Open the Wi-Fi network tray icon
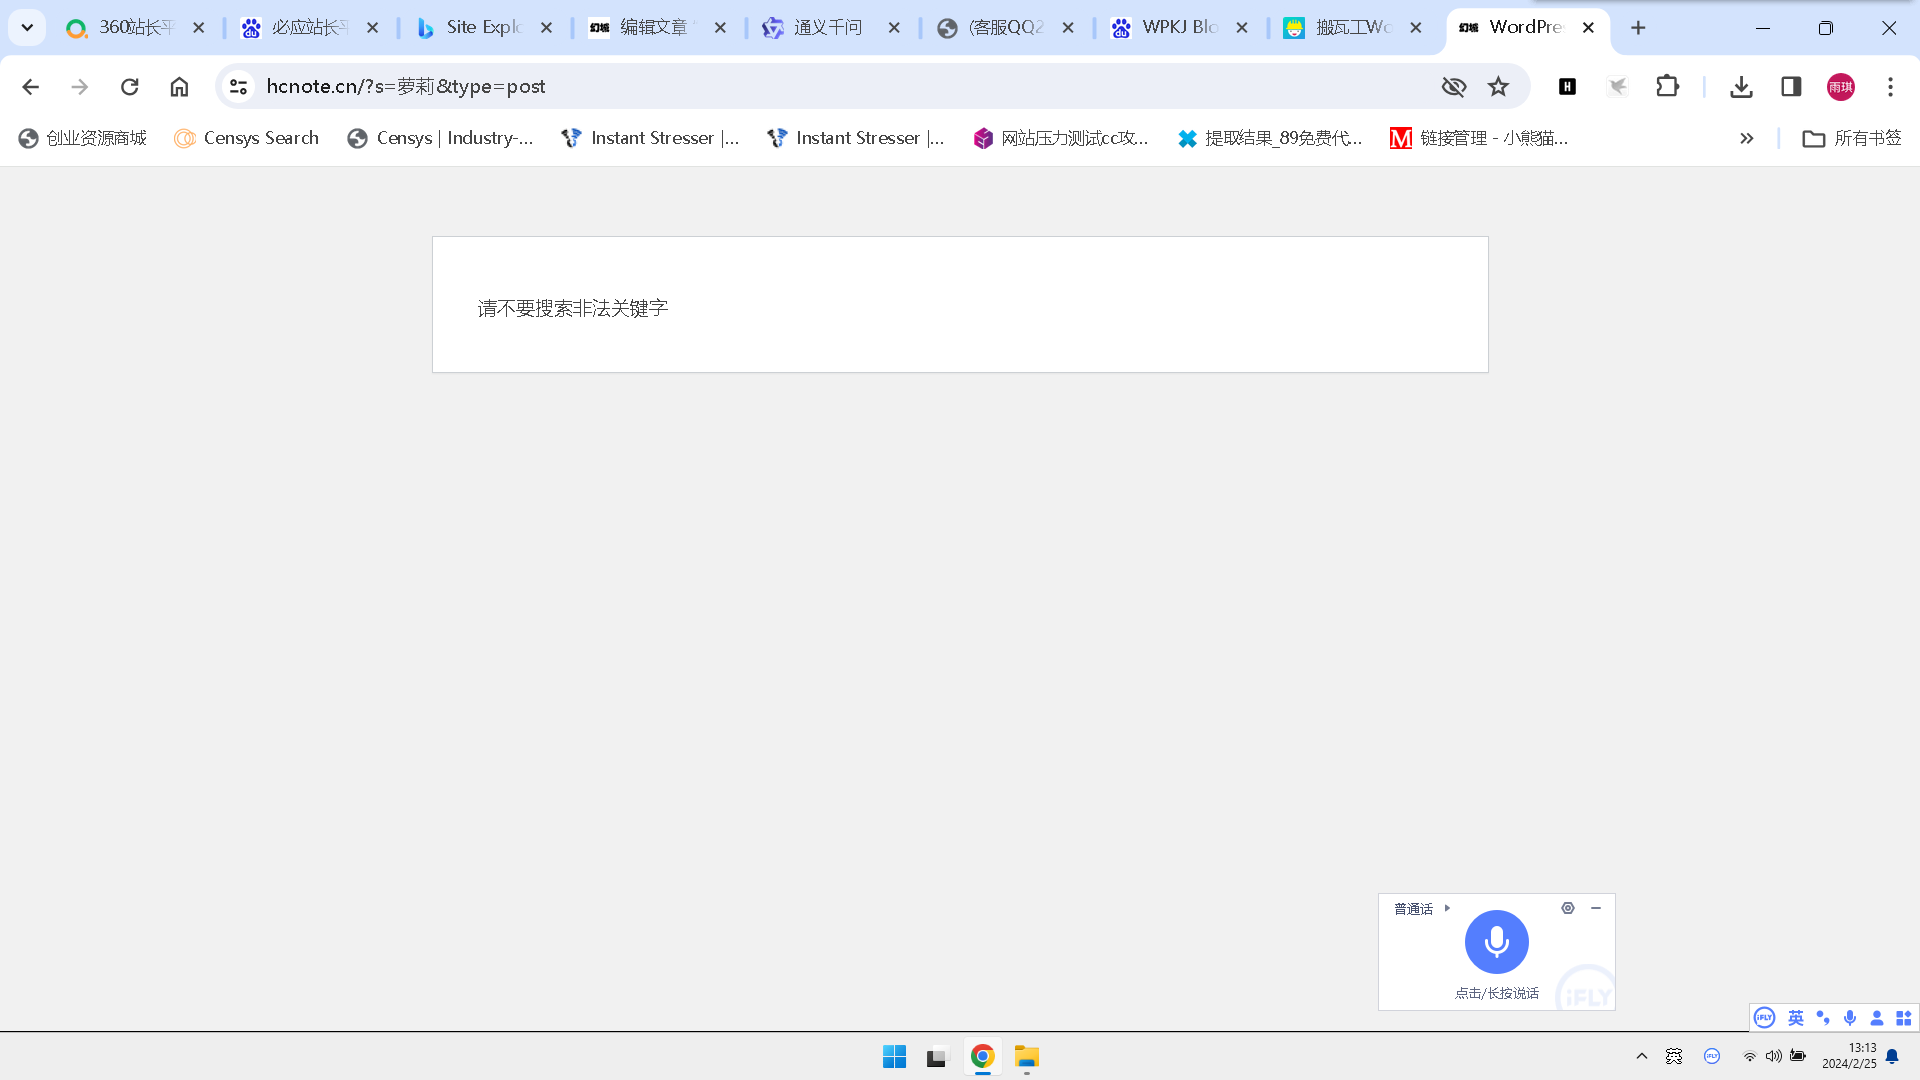The image size is (1920, 1080). point(1749,1056)
